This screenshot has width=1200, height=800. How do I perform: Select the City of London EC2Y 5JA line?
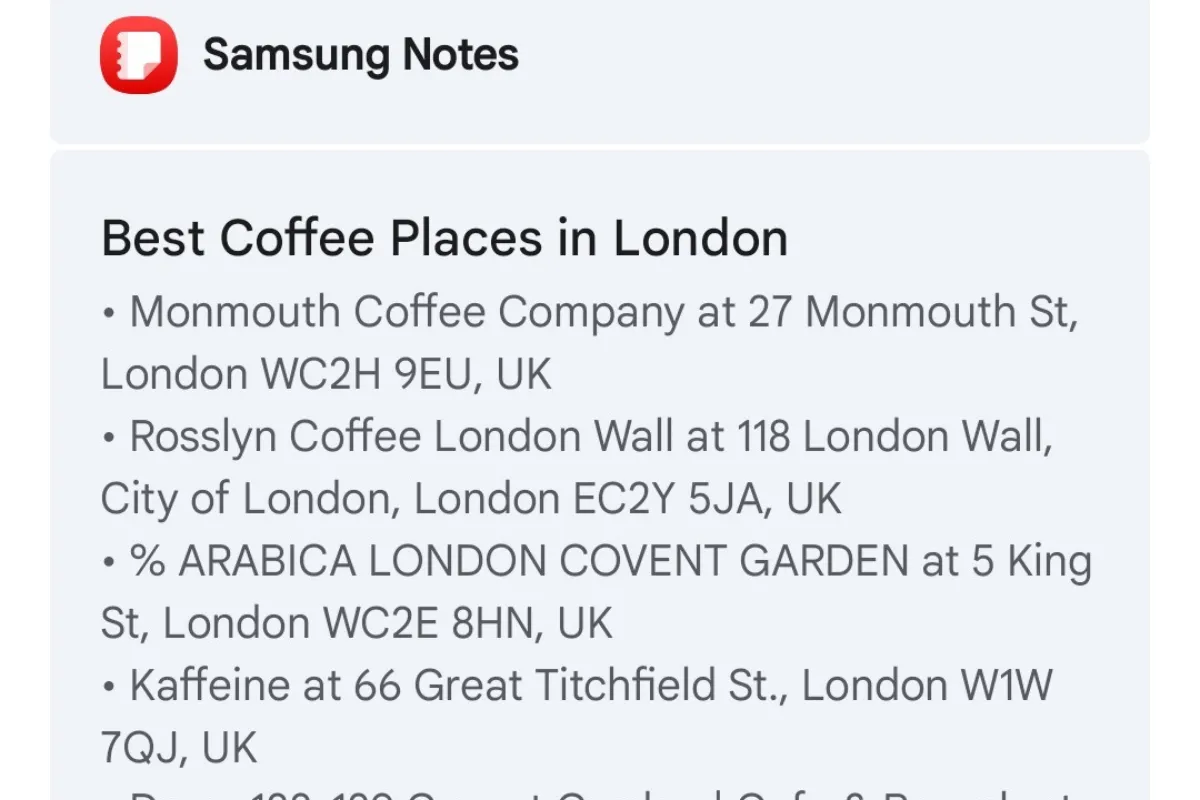tap(471, 499)
